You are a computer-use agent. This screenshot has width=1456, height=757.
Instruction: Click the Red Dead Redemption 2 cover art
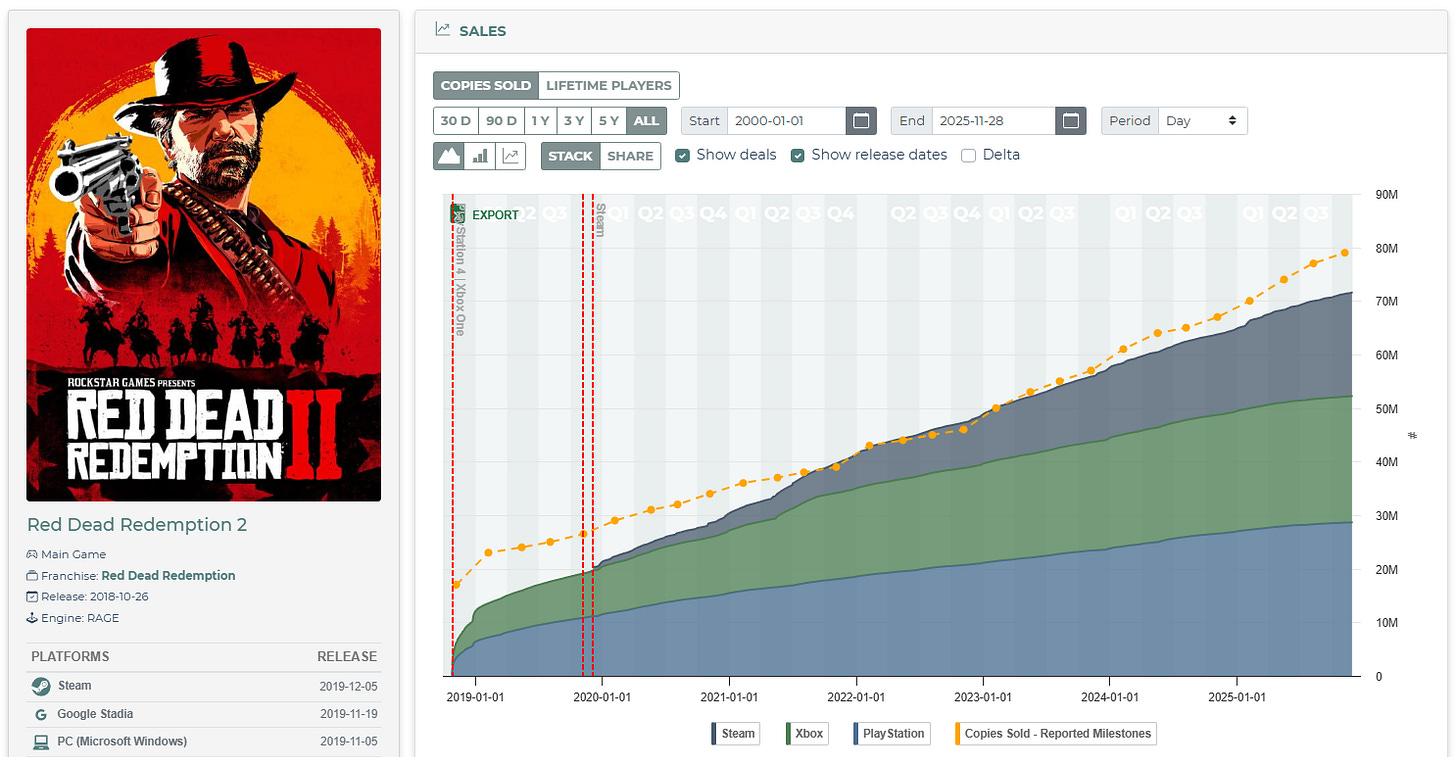tap(204, 265)
